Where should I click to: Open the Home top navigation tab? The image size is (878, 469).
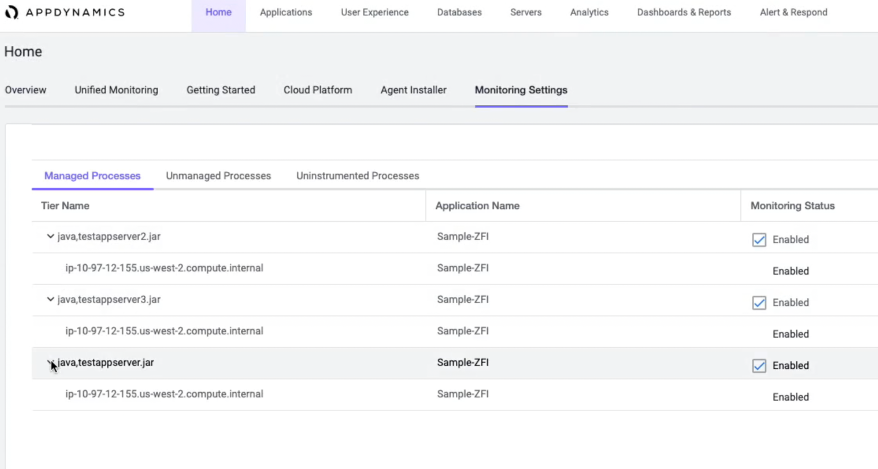click(218, 12)
